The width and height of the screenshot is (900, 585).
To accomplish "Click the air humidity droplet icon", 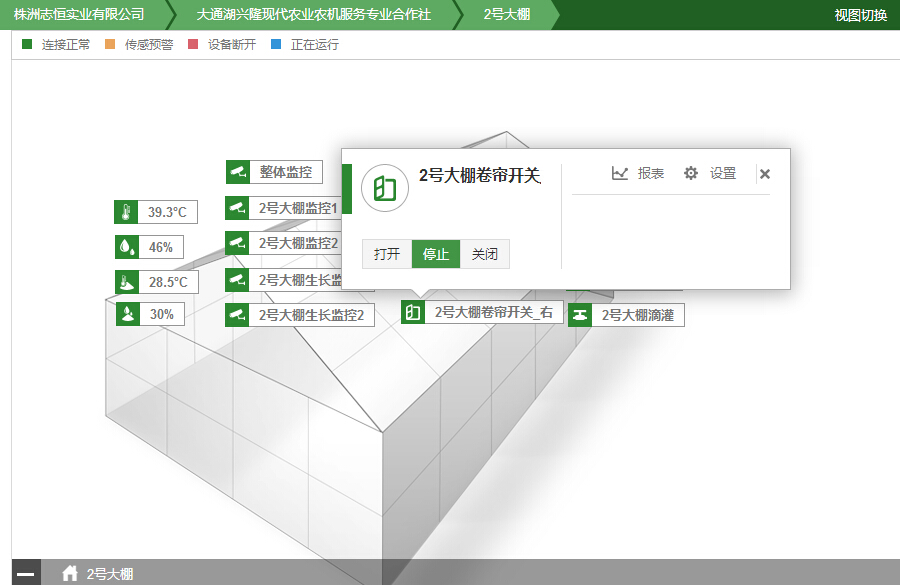I will (x=122, y=246).
